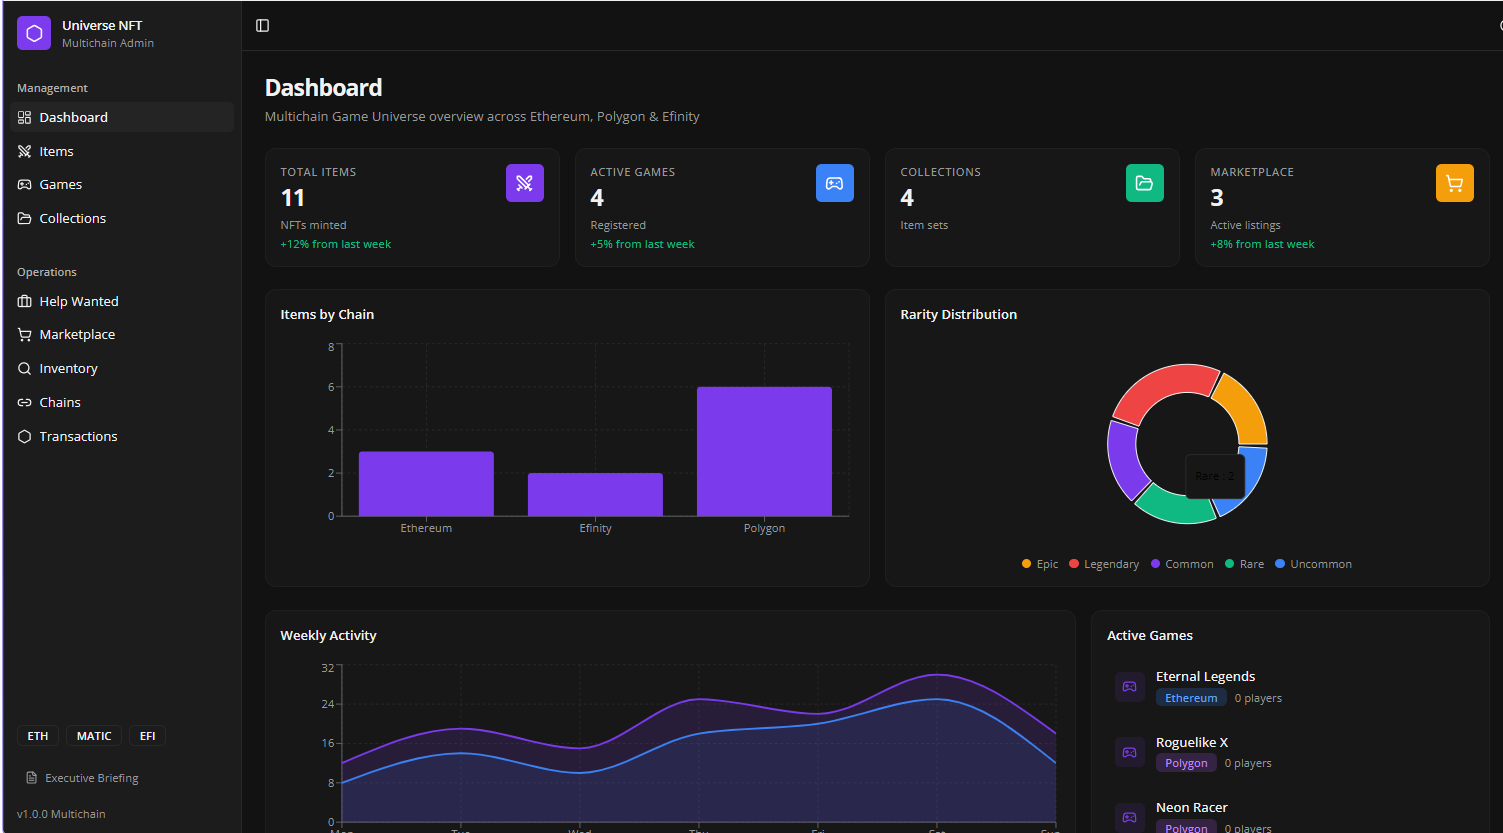Select the ETH chain badge
Viewport: 1503px width, 833px height.
pyautogui.click(x=38, y=736)
